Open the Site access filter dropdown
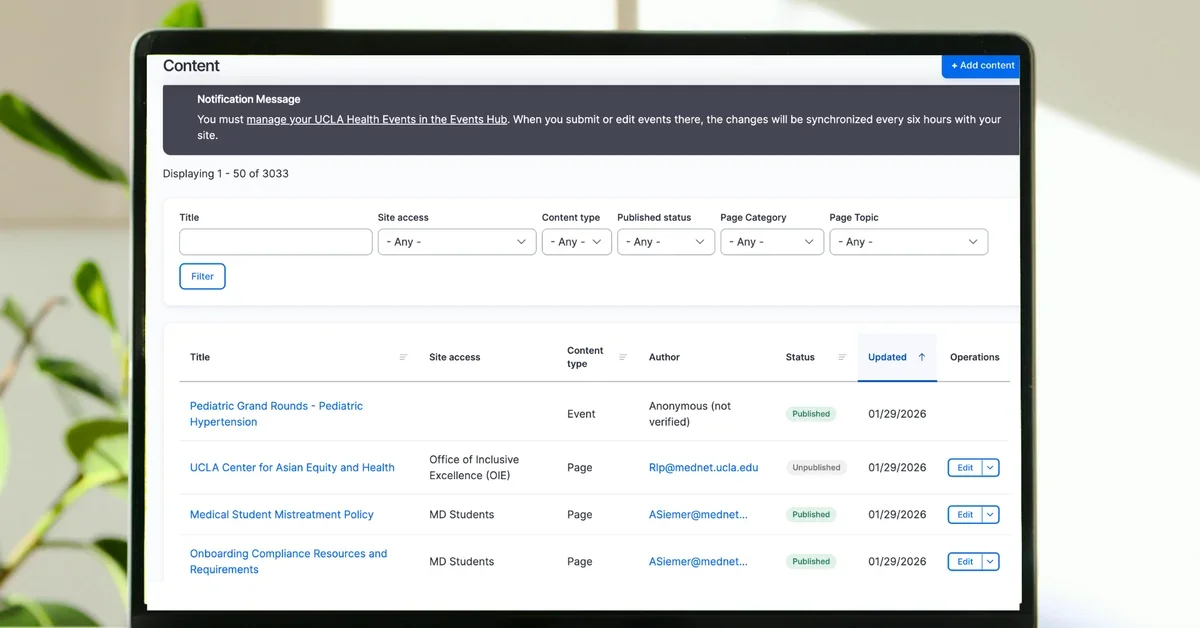The image size is (1200, 628). click(x=457, y=242)
